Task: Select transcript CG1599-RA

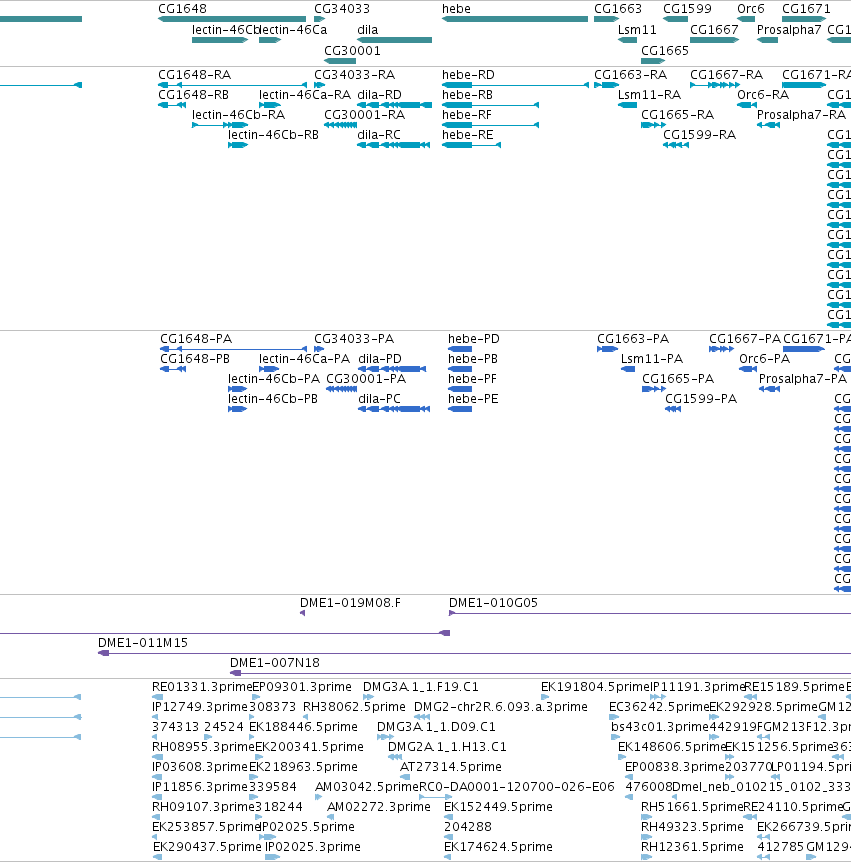Action: tap(699, 135)
